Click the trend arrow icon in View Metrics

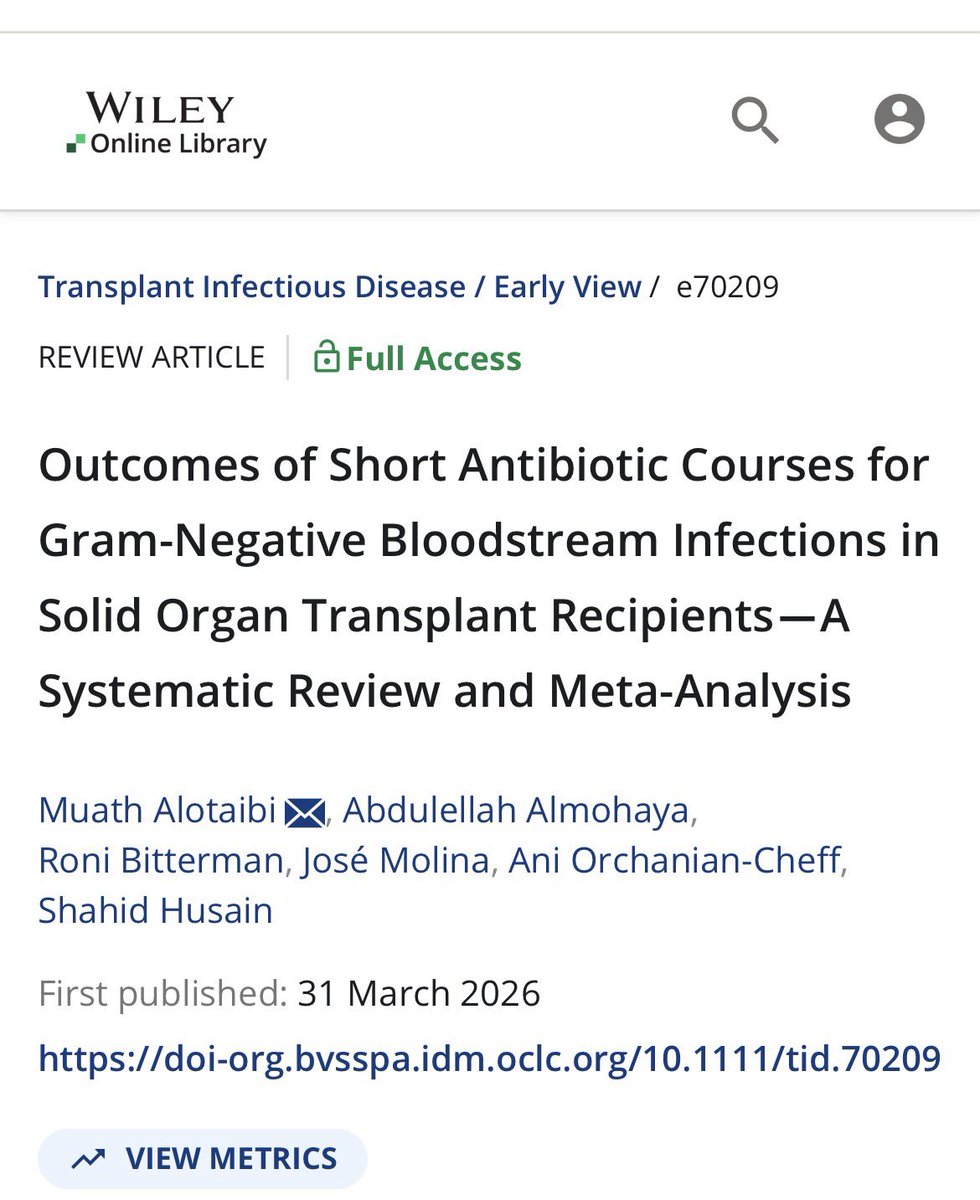tap(89, 1159)
